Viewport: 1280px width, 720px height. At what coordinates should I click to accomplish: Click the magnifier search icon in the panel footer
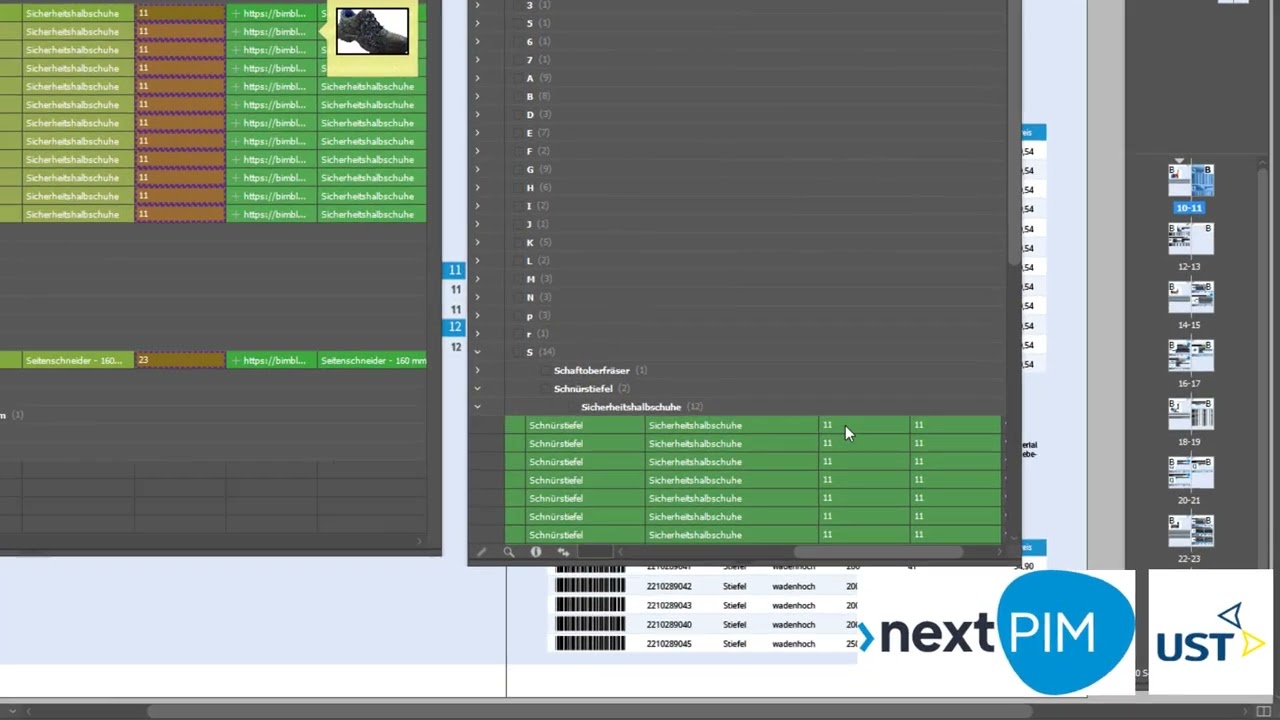[x=508, y=552]
